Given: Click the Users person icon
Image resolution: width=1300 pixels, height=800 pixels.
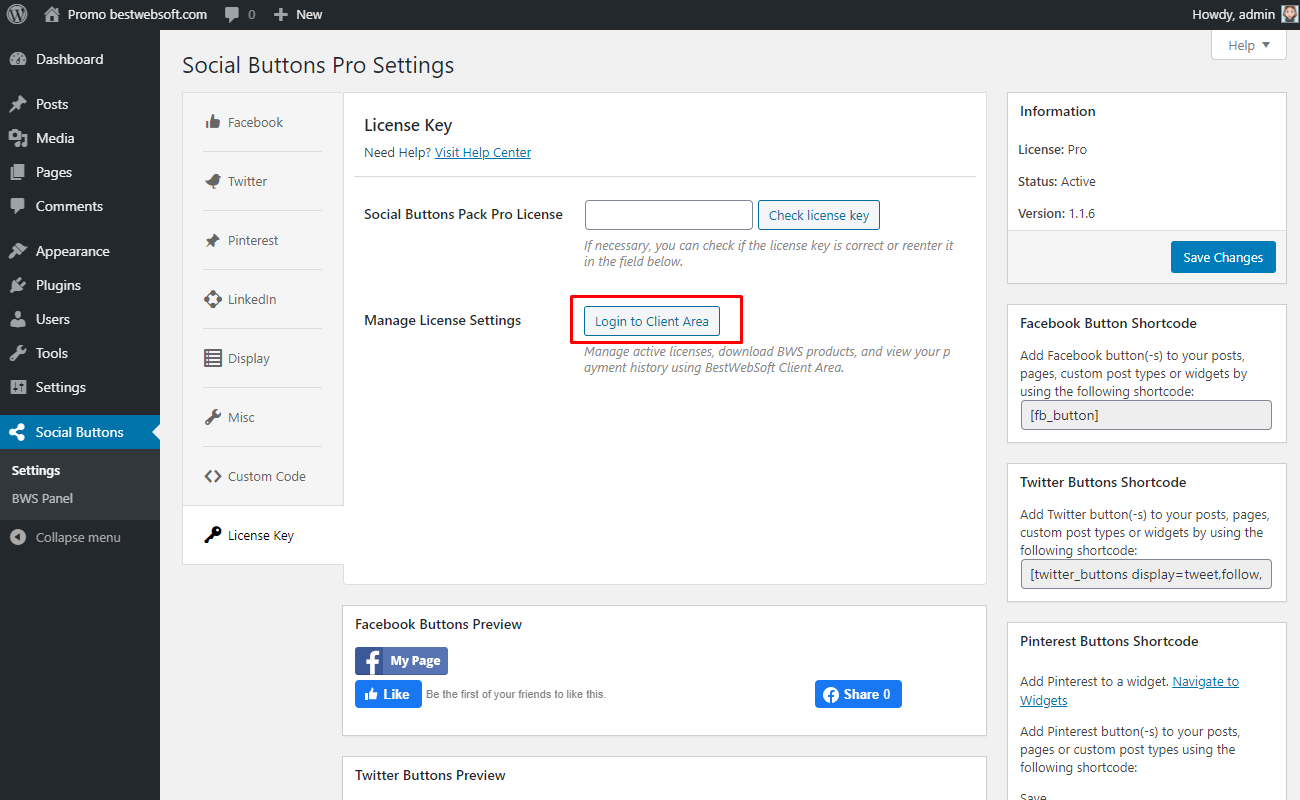Looking at the screenshot, I should point(18,319).
